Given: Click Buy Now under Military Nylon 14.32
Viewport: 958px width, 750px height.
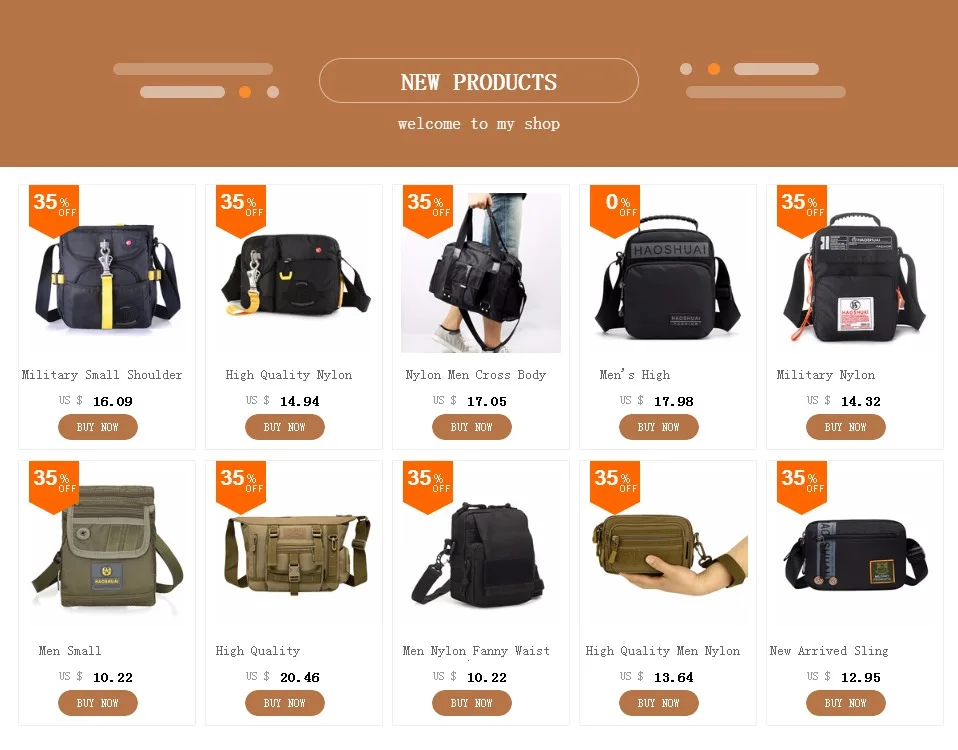Looking at the screenshot, I should click(x=846, y=427).
